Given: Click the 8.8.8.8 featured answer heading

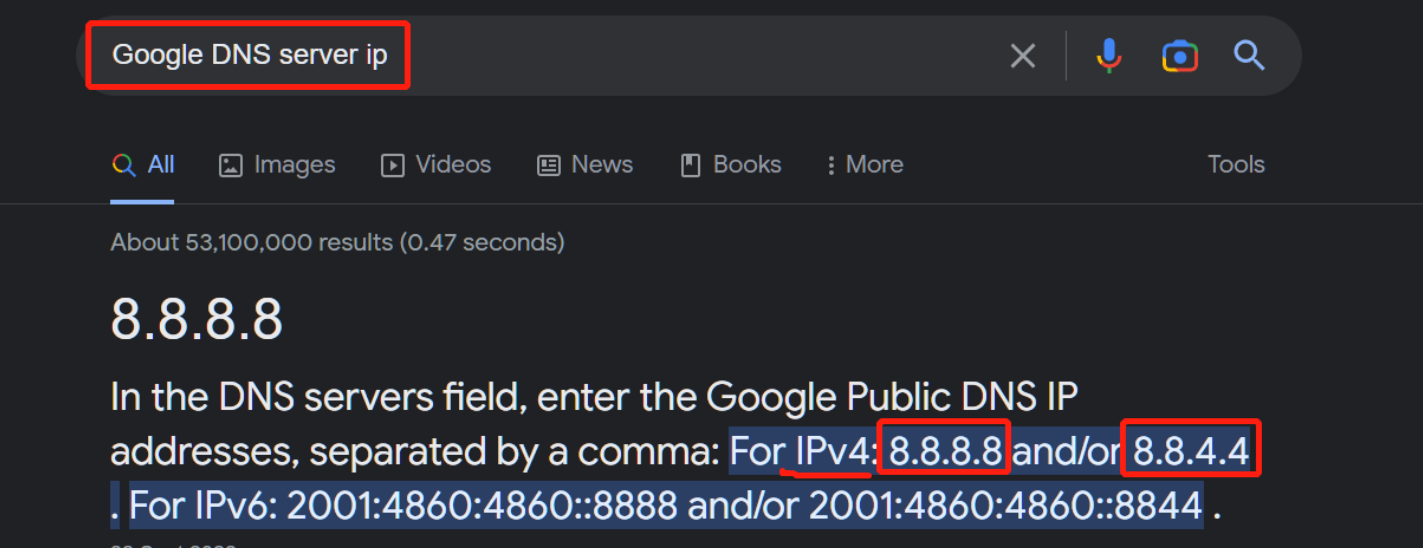Looking at the screenshot, I should click(x=197, y=320).
